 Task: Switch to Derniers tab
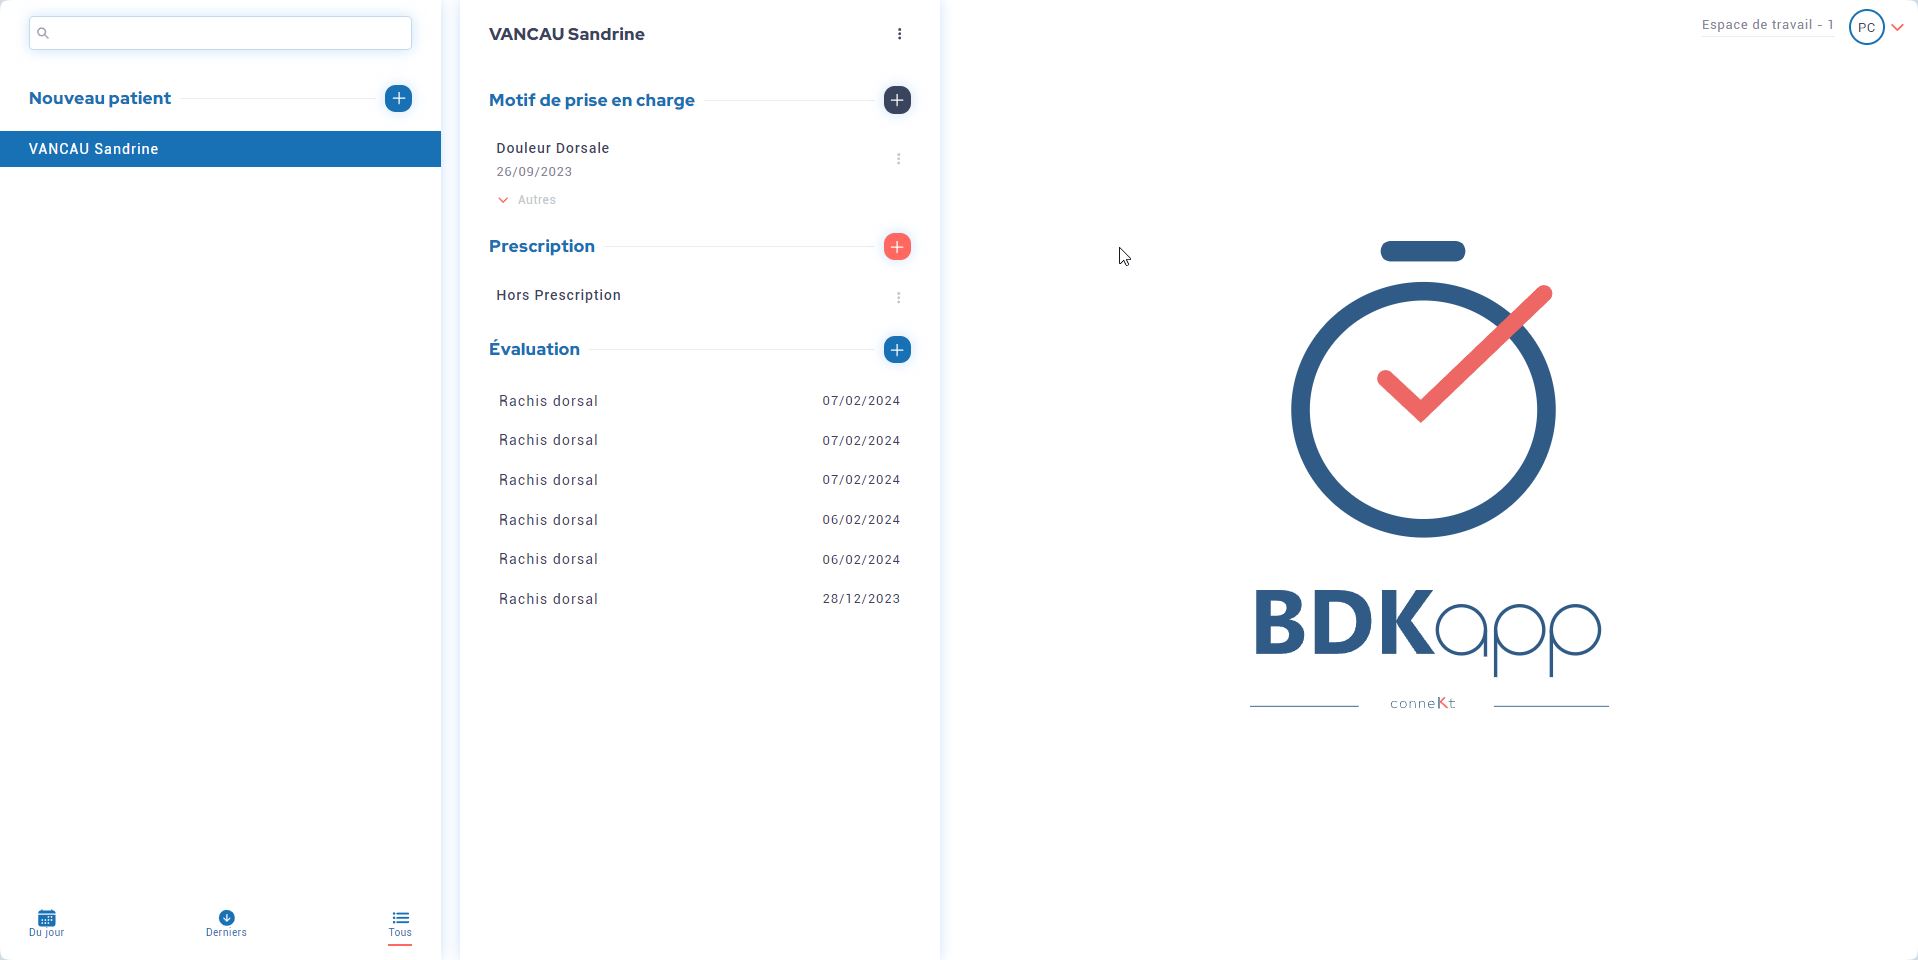(226, 924)
